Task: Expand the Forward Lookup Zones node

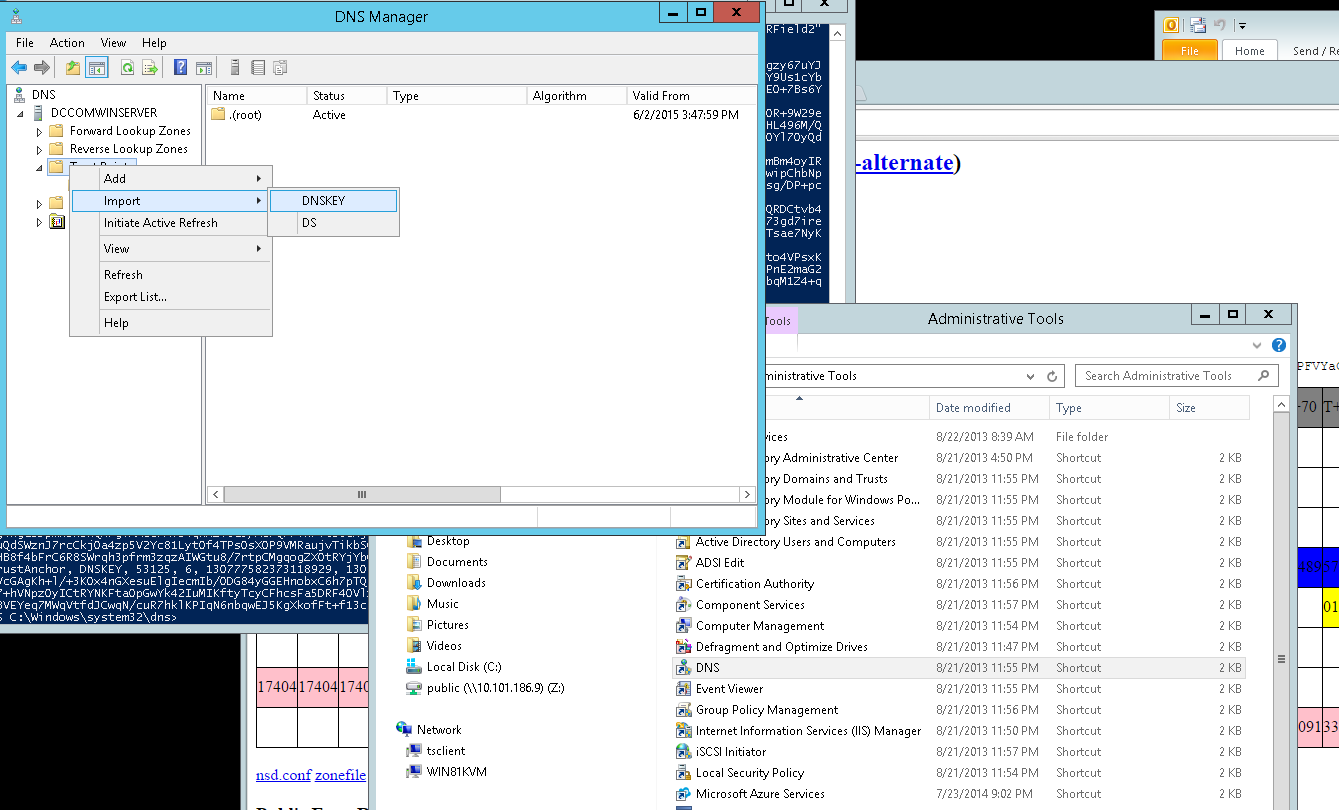Action: coord(39,131)
